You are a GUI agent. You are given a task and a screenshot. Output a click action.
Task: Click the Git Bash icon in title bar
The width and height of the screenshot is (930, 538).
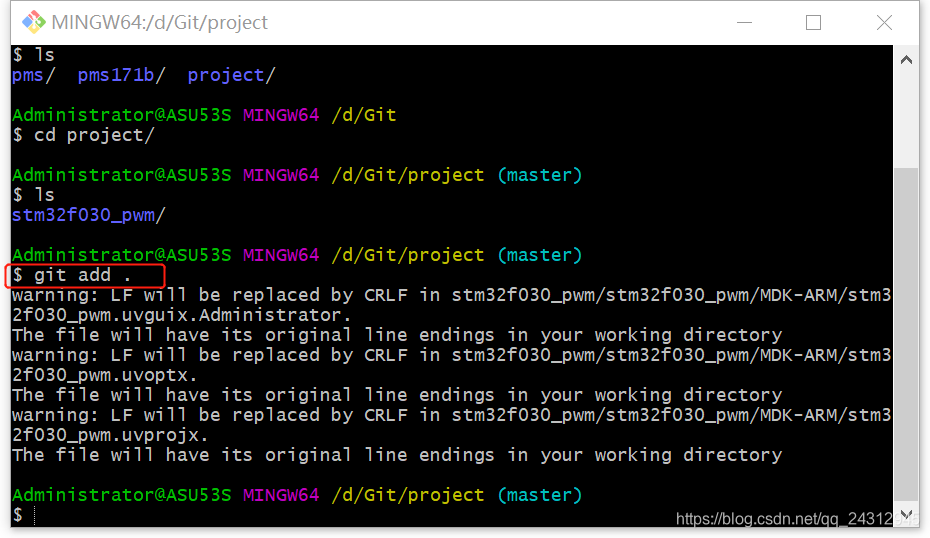(34, 22)
